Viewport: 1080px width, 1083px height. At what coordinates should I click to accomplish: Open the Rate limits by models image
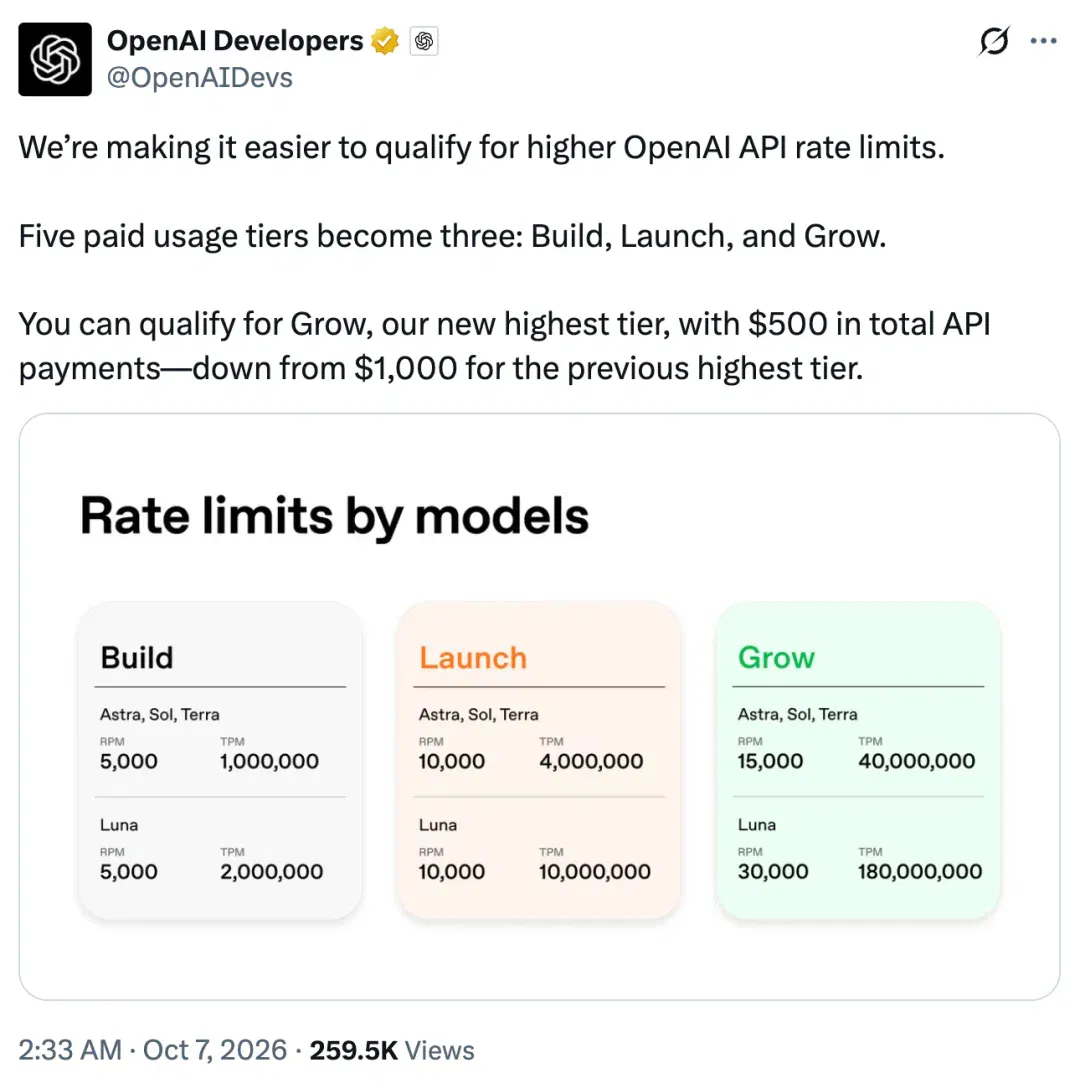point(539,707)
